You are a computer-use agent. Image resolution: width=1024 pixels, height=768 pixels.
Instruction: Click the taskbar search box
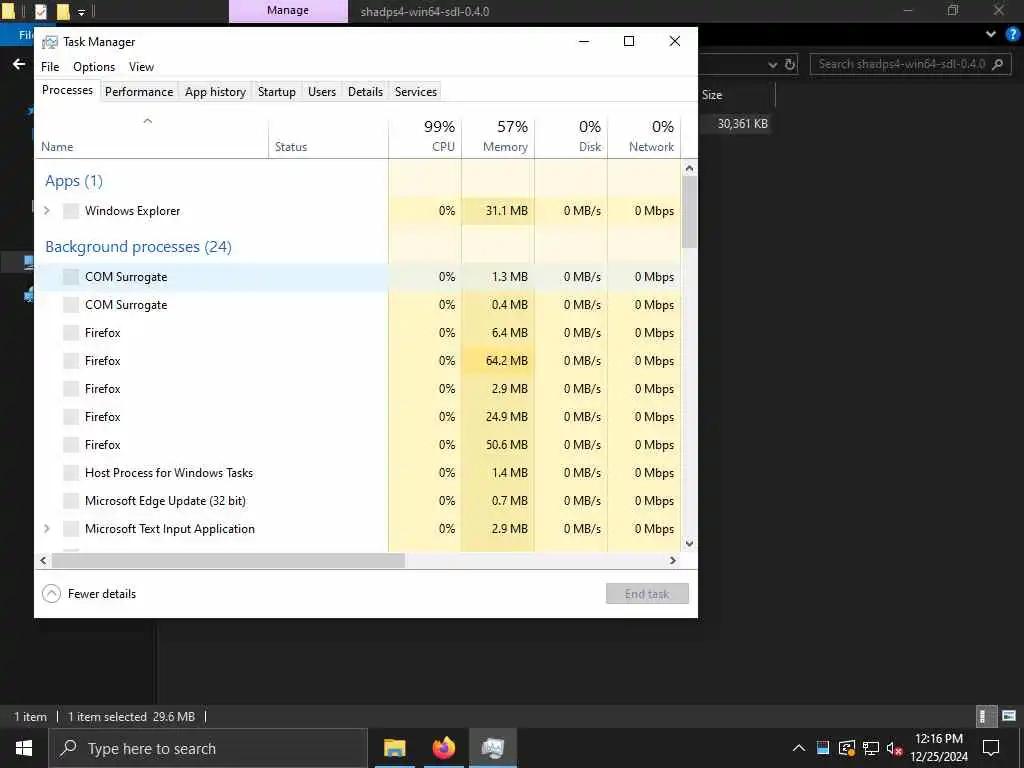click(208, 748)
